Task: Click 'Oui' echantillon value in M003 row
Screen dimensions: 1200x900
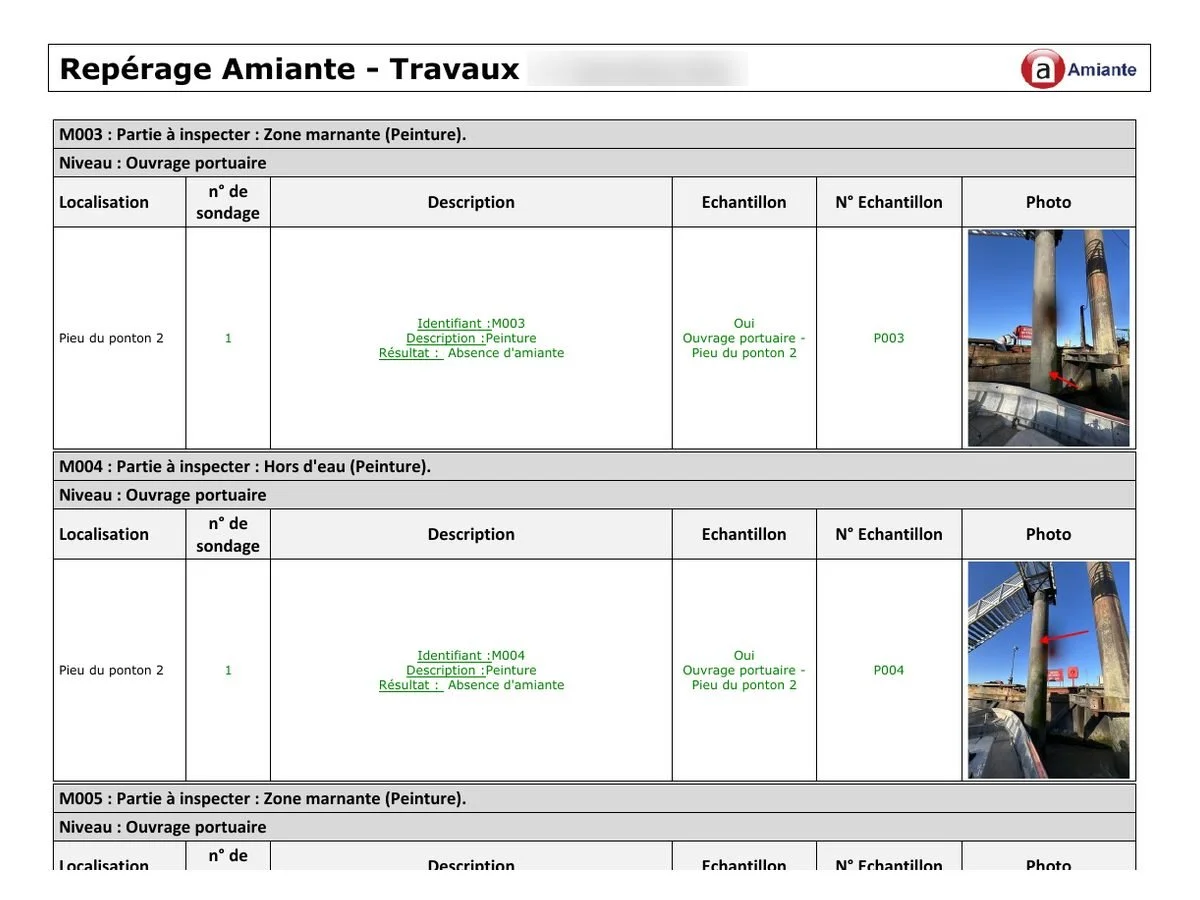Action: coord(744,324)
